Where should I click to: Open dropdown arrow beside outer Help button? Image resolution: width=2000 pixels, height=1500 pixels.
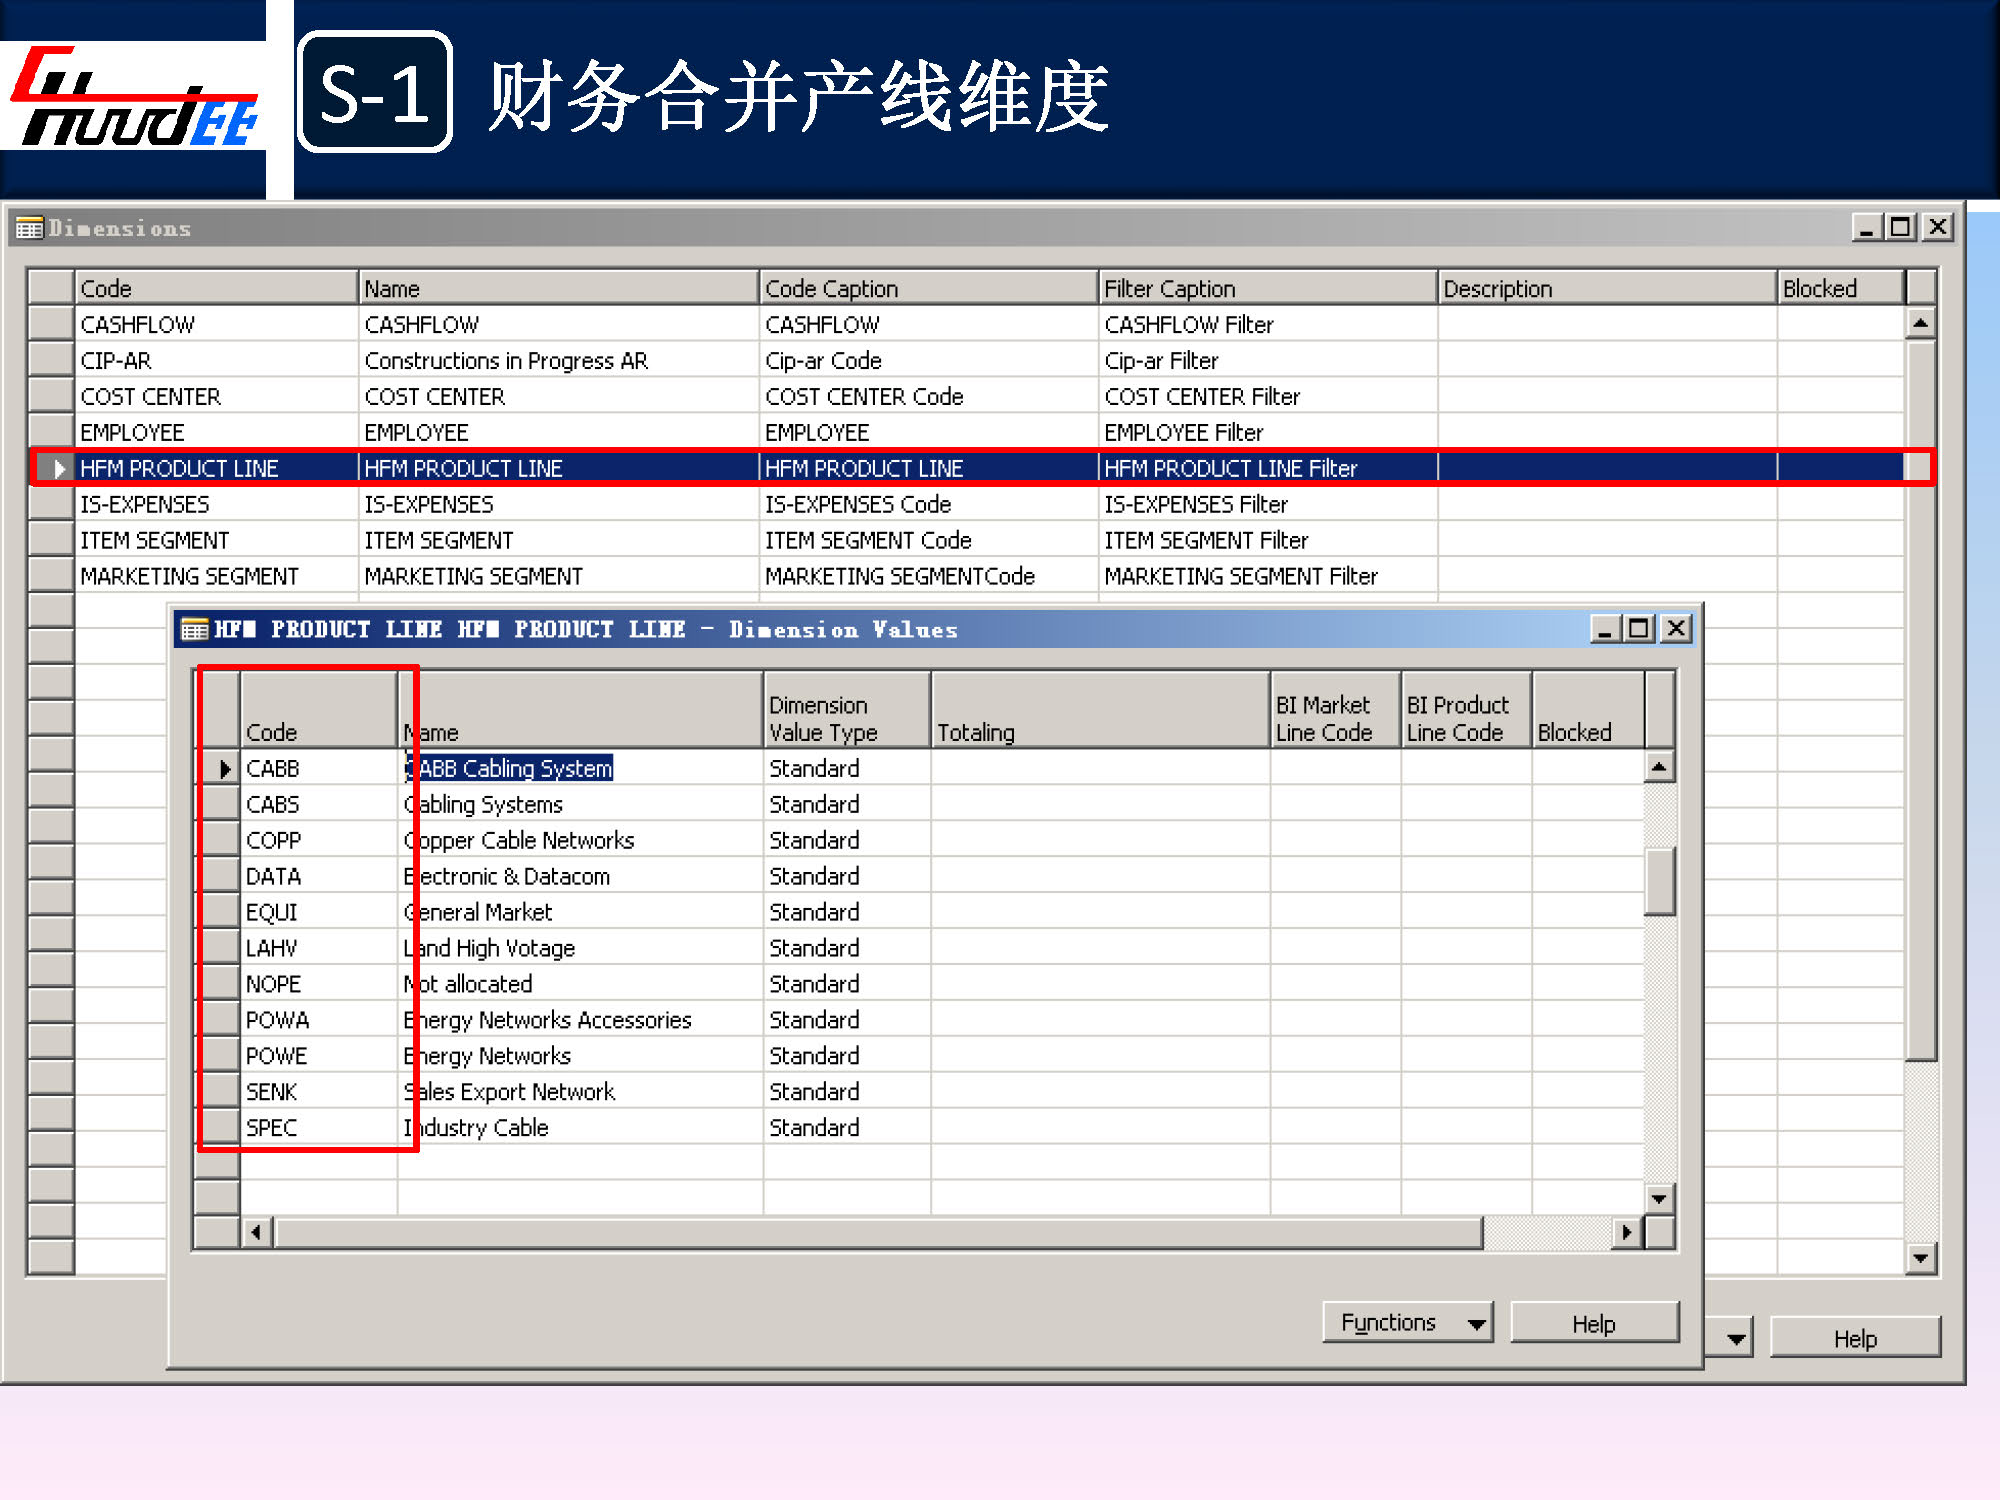click(x=1736, y=1338)
